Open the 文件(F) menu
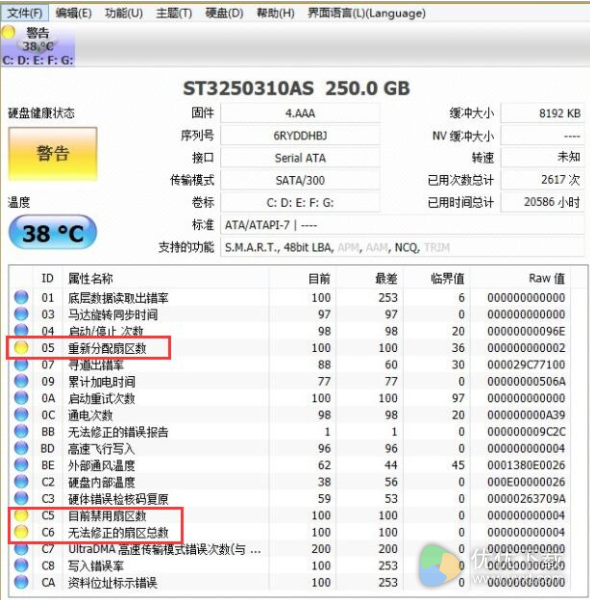The height and width of the screenshot is (600, 590). [25, 13]
